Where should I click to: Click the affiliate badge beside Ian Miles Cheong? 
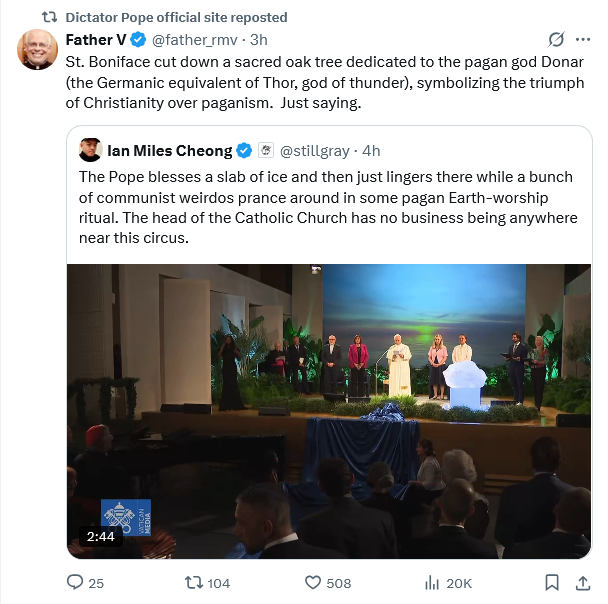(x=266, y=151)
